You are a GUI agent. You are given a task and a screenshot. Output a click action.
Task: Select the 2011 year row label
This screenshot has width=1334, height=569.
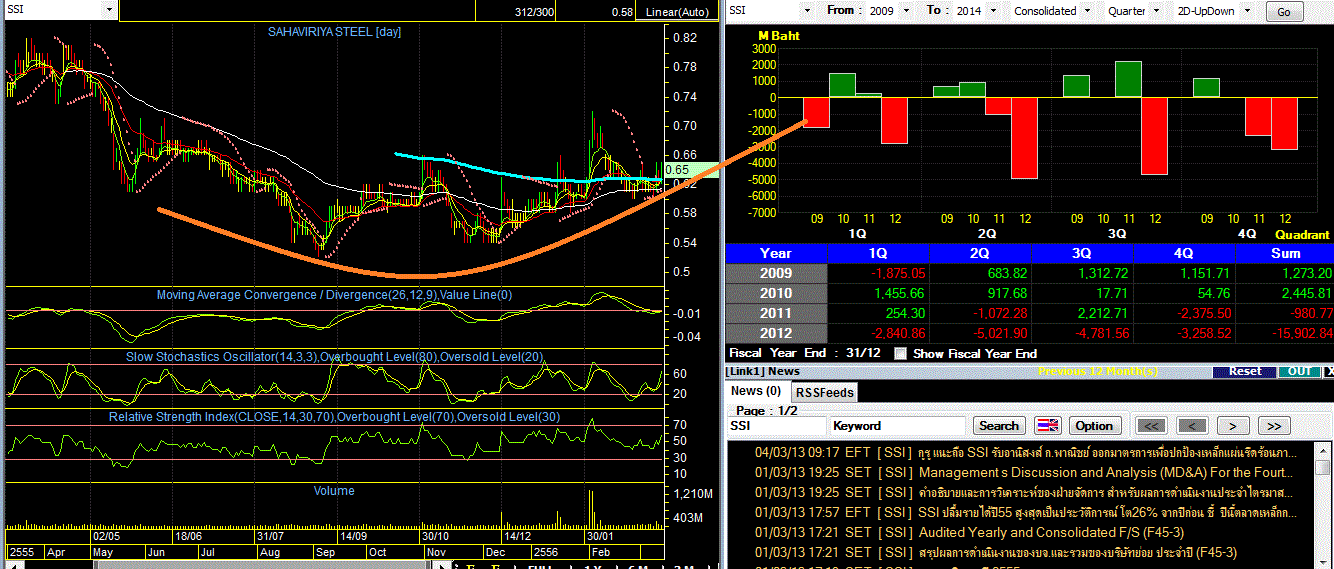(x=776, y=313)
